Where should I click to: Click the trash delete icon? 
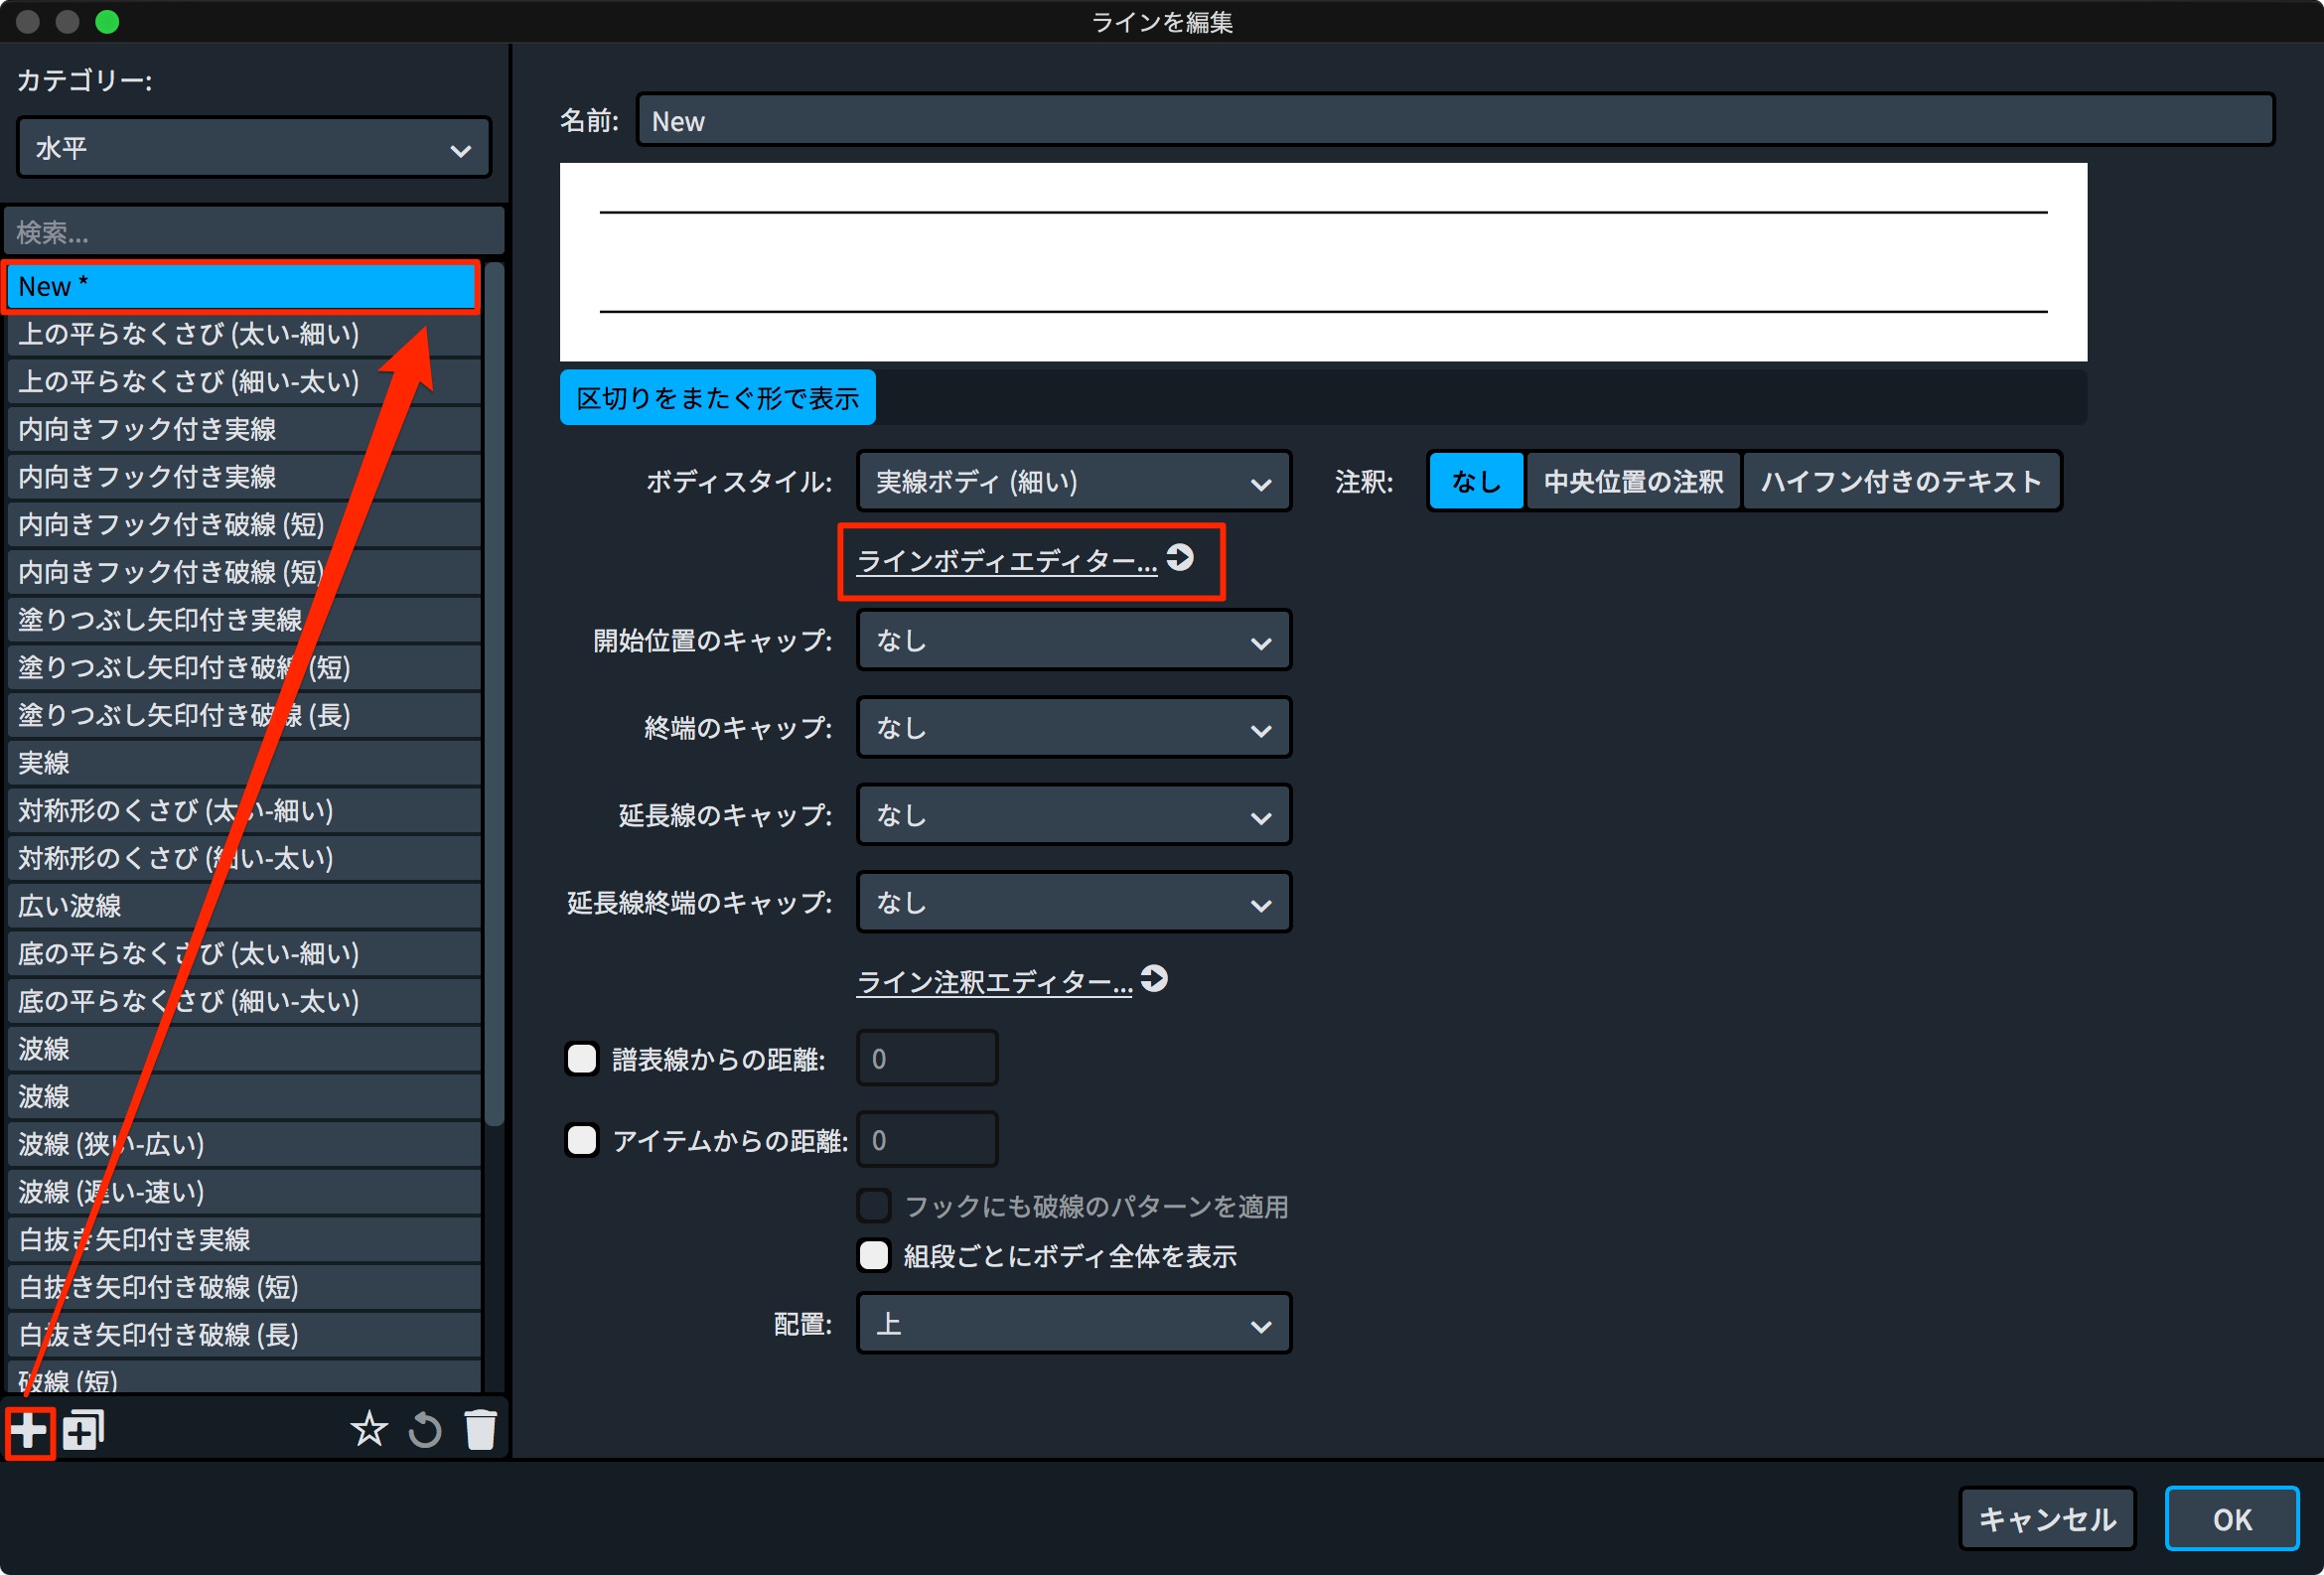(481, 1430)
